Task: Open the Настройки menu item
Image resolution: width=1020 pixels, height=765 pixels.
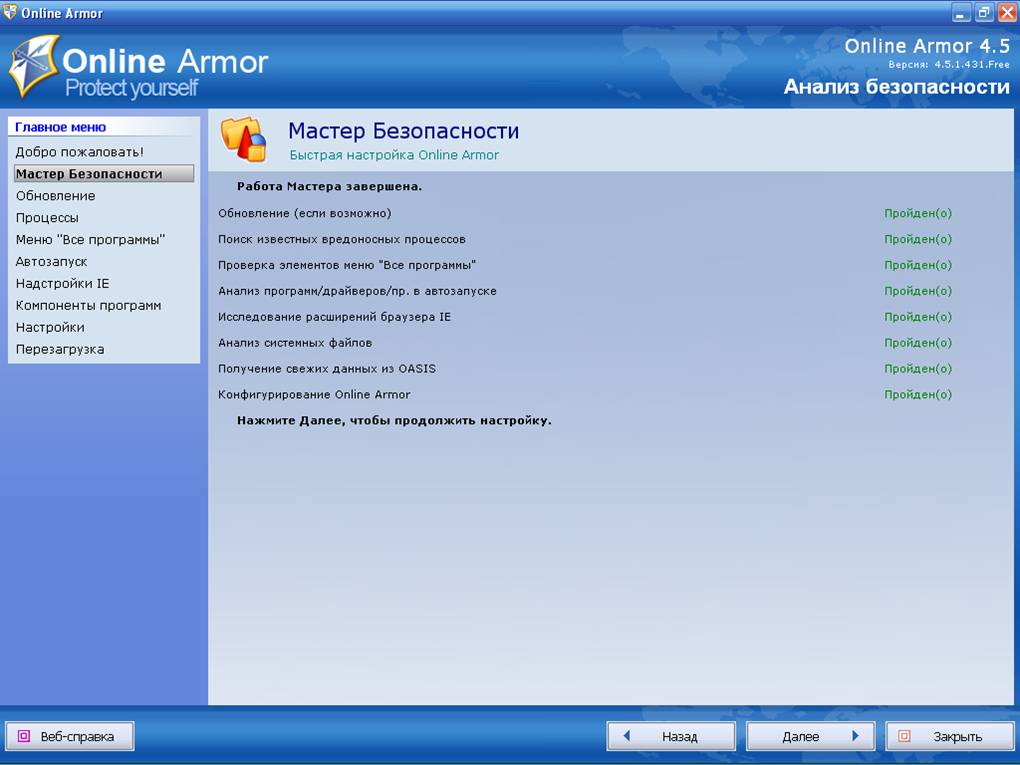Action: [50, 327]
